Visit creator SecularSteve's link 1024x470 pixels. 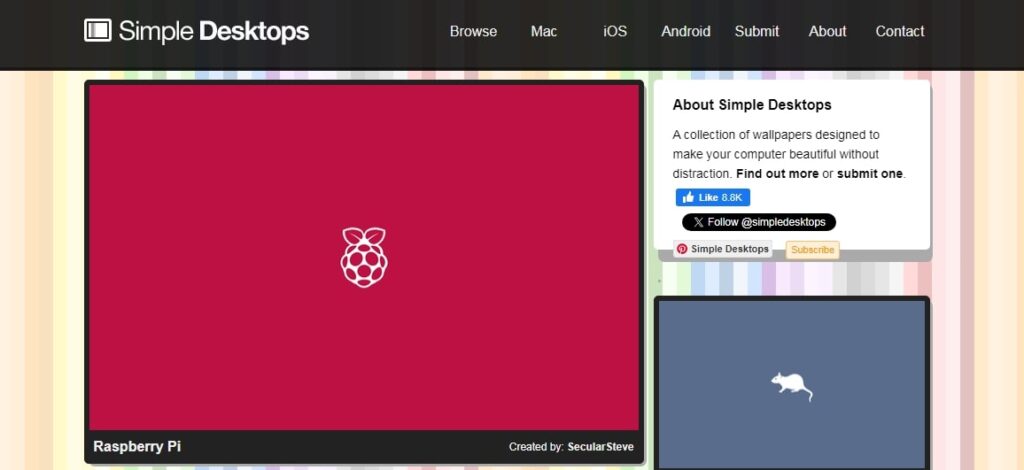coord(600,447)
